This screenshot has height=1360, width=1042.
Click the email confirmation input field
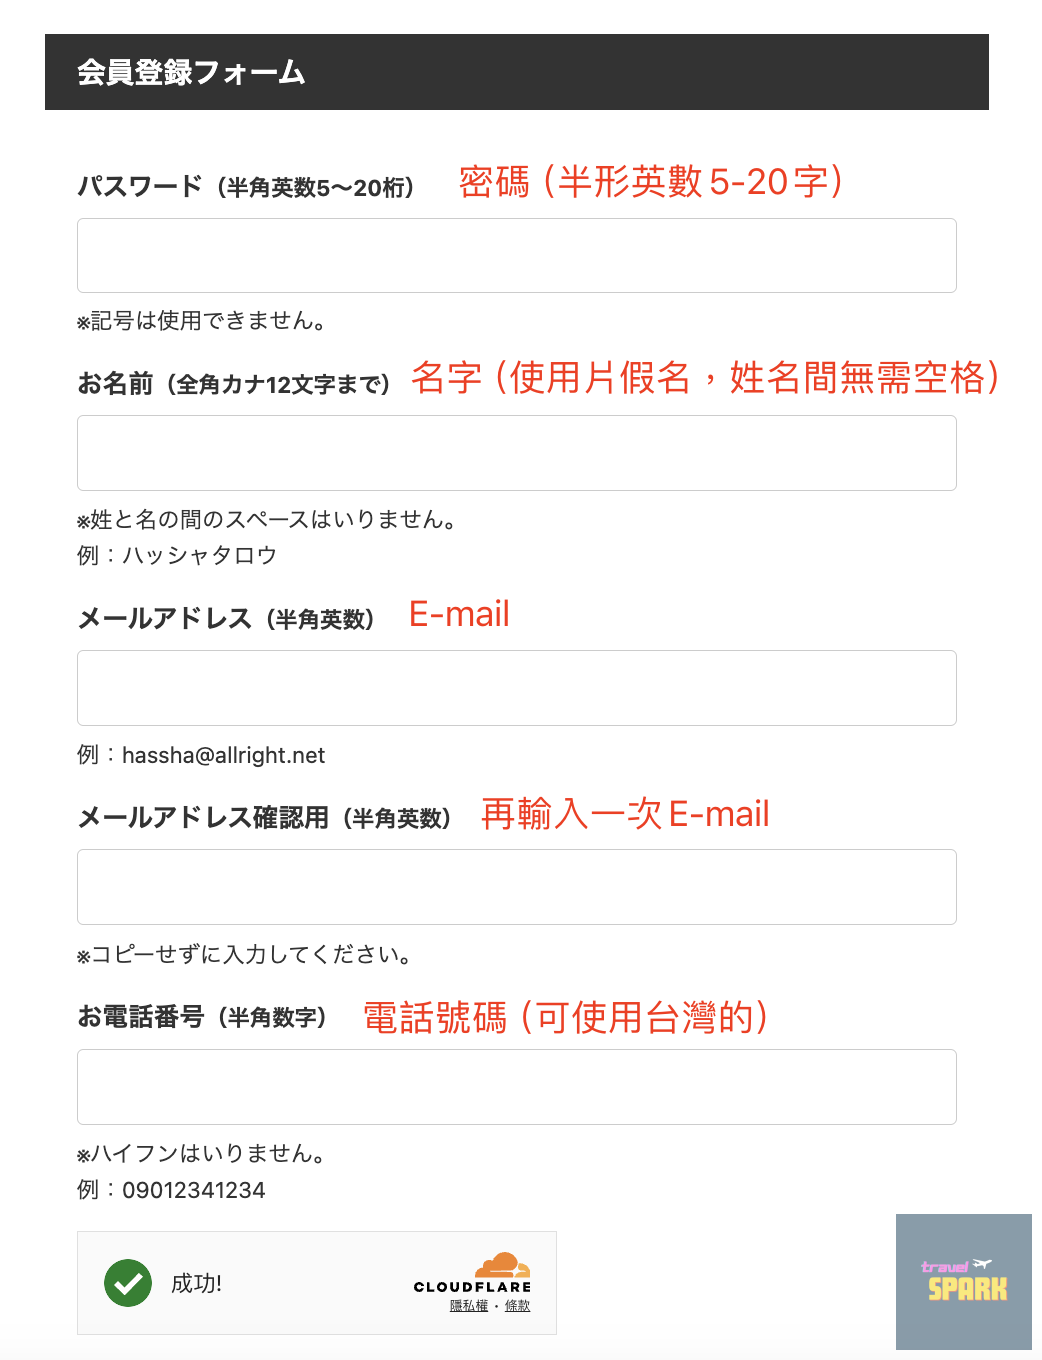(x=516, y=887)
